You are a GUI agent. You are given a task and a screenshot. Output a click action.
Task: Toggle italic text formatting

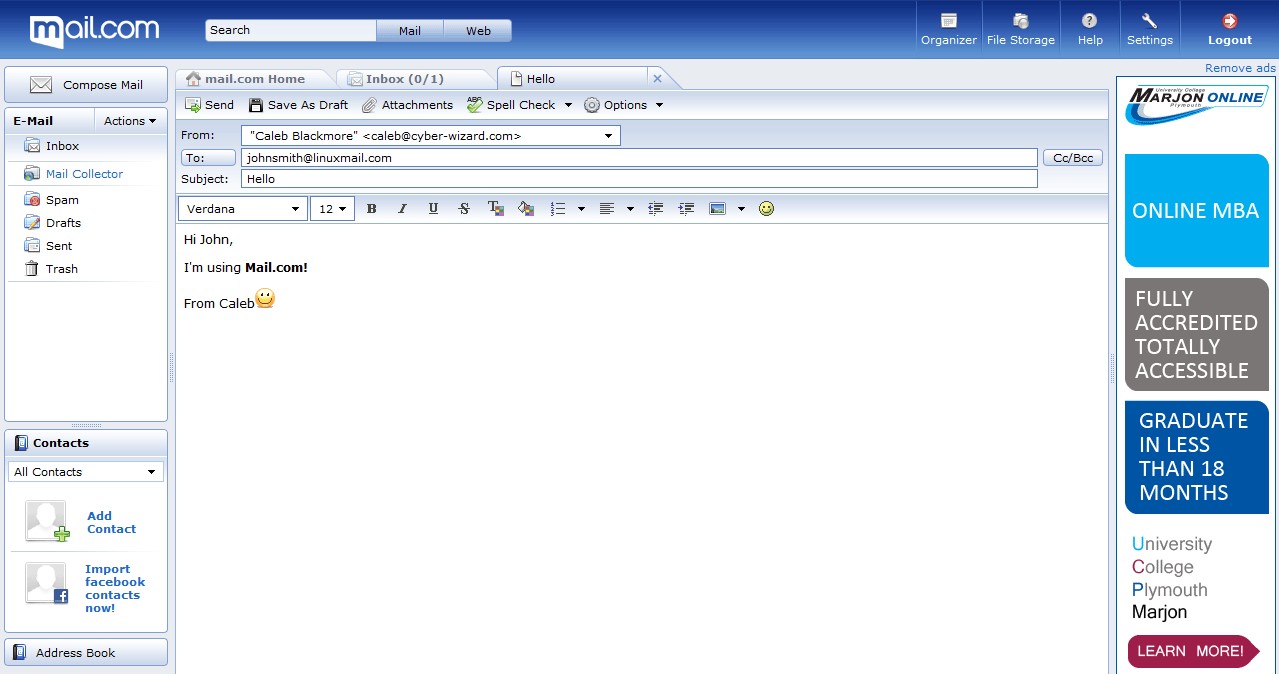click(402, 209)
